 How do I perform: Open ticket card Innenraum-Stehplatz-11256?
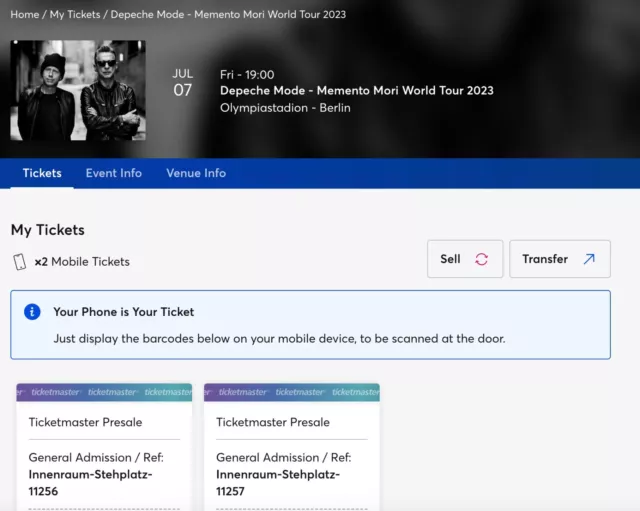click(x=104, y=447)
